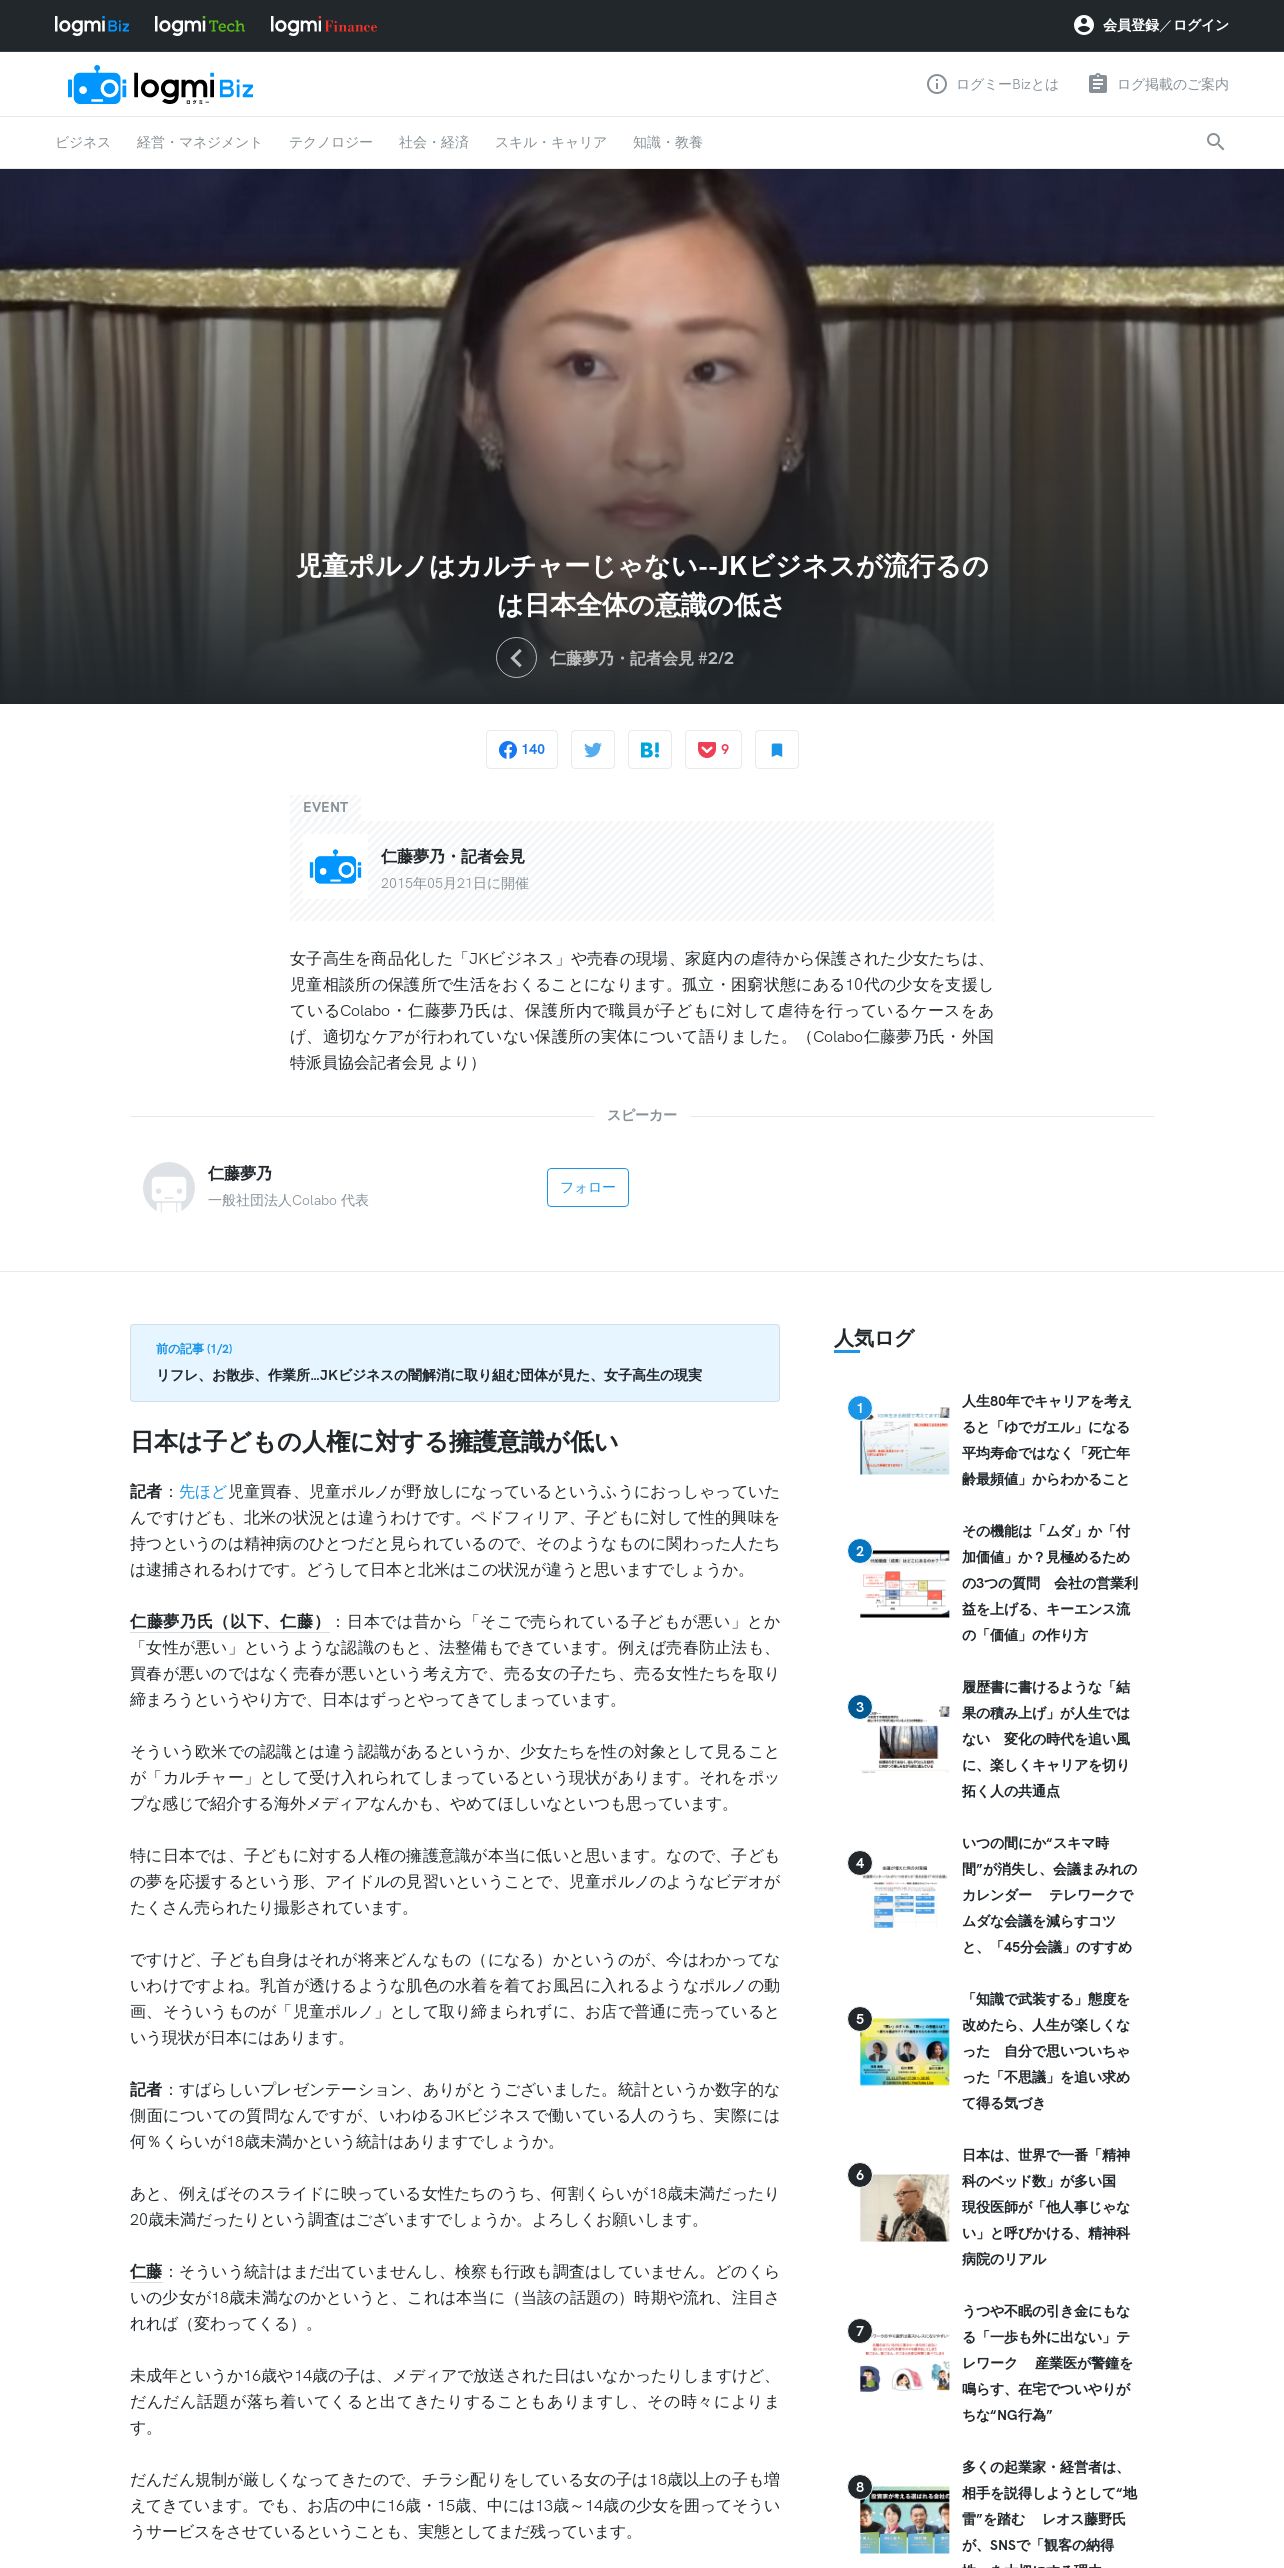Open ranking 7 thumbnail うつや不眠 article
The image size is (1284, 2568).
coord(905,2363)
